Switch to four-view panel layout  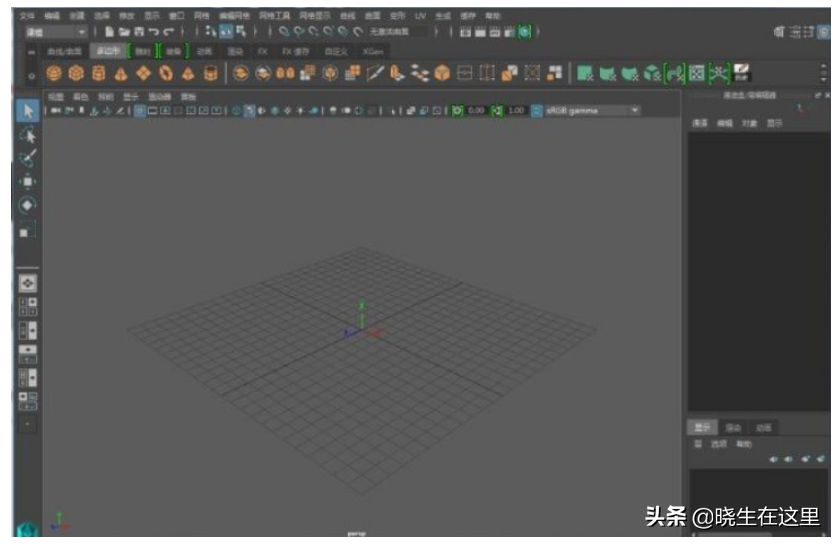(x=28, y=307)
